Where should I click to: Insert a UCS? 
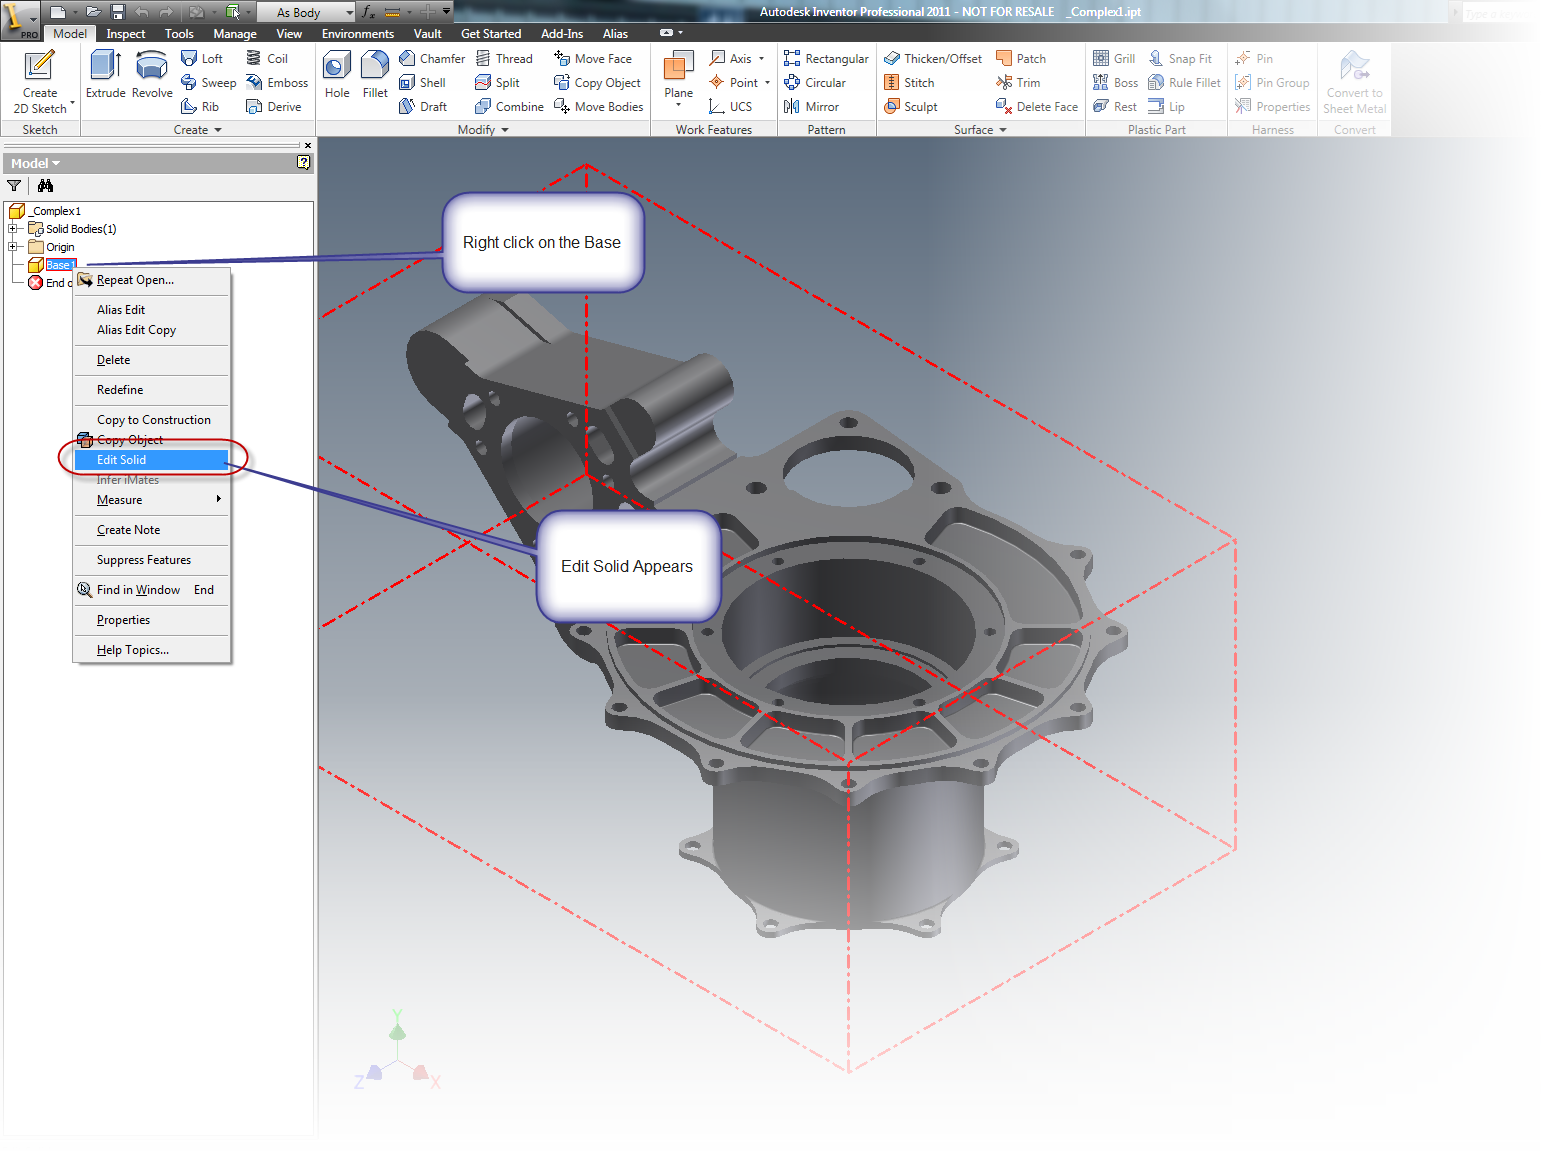(730, 107)
